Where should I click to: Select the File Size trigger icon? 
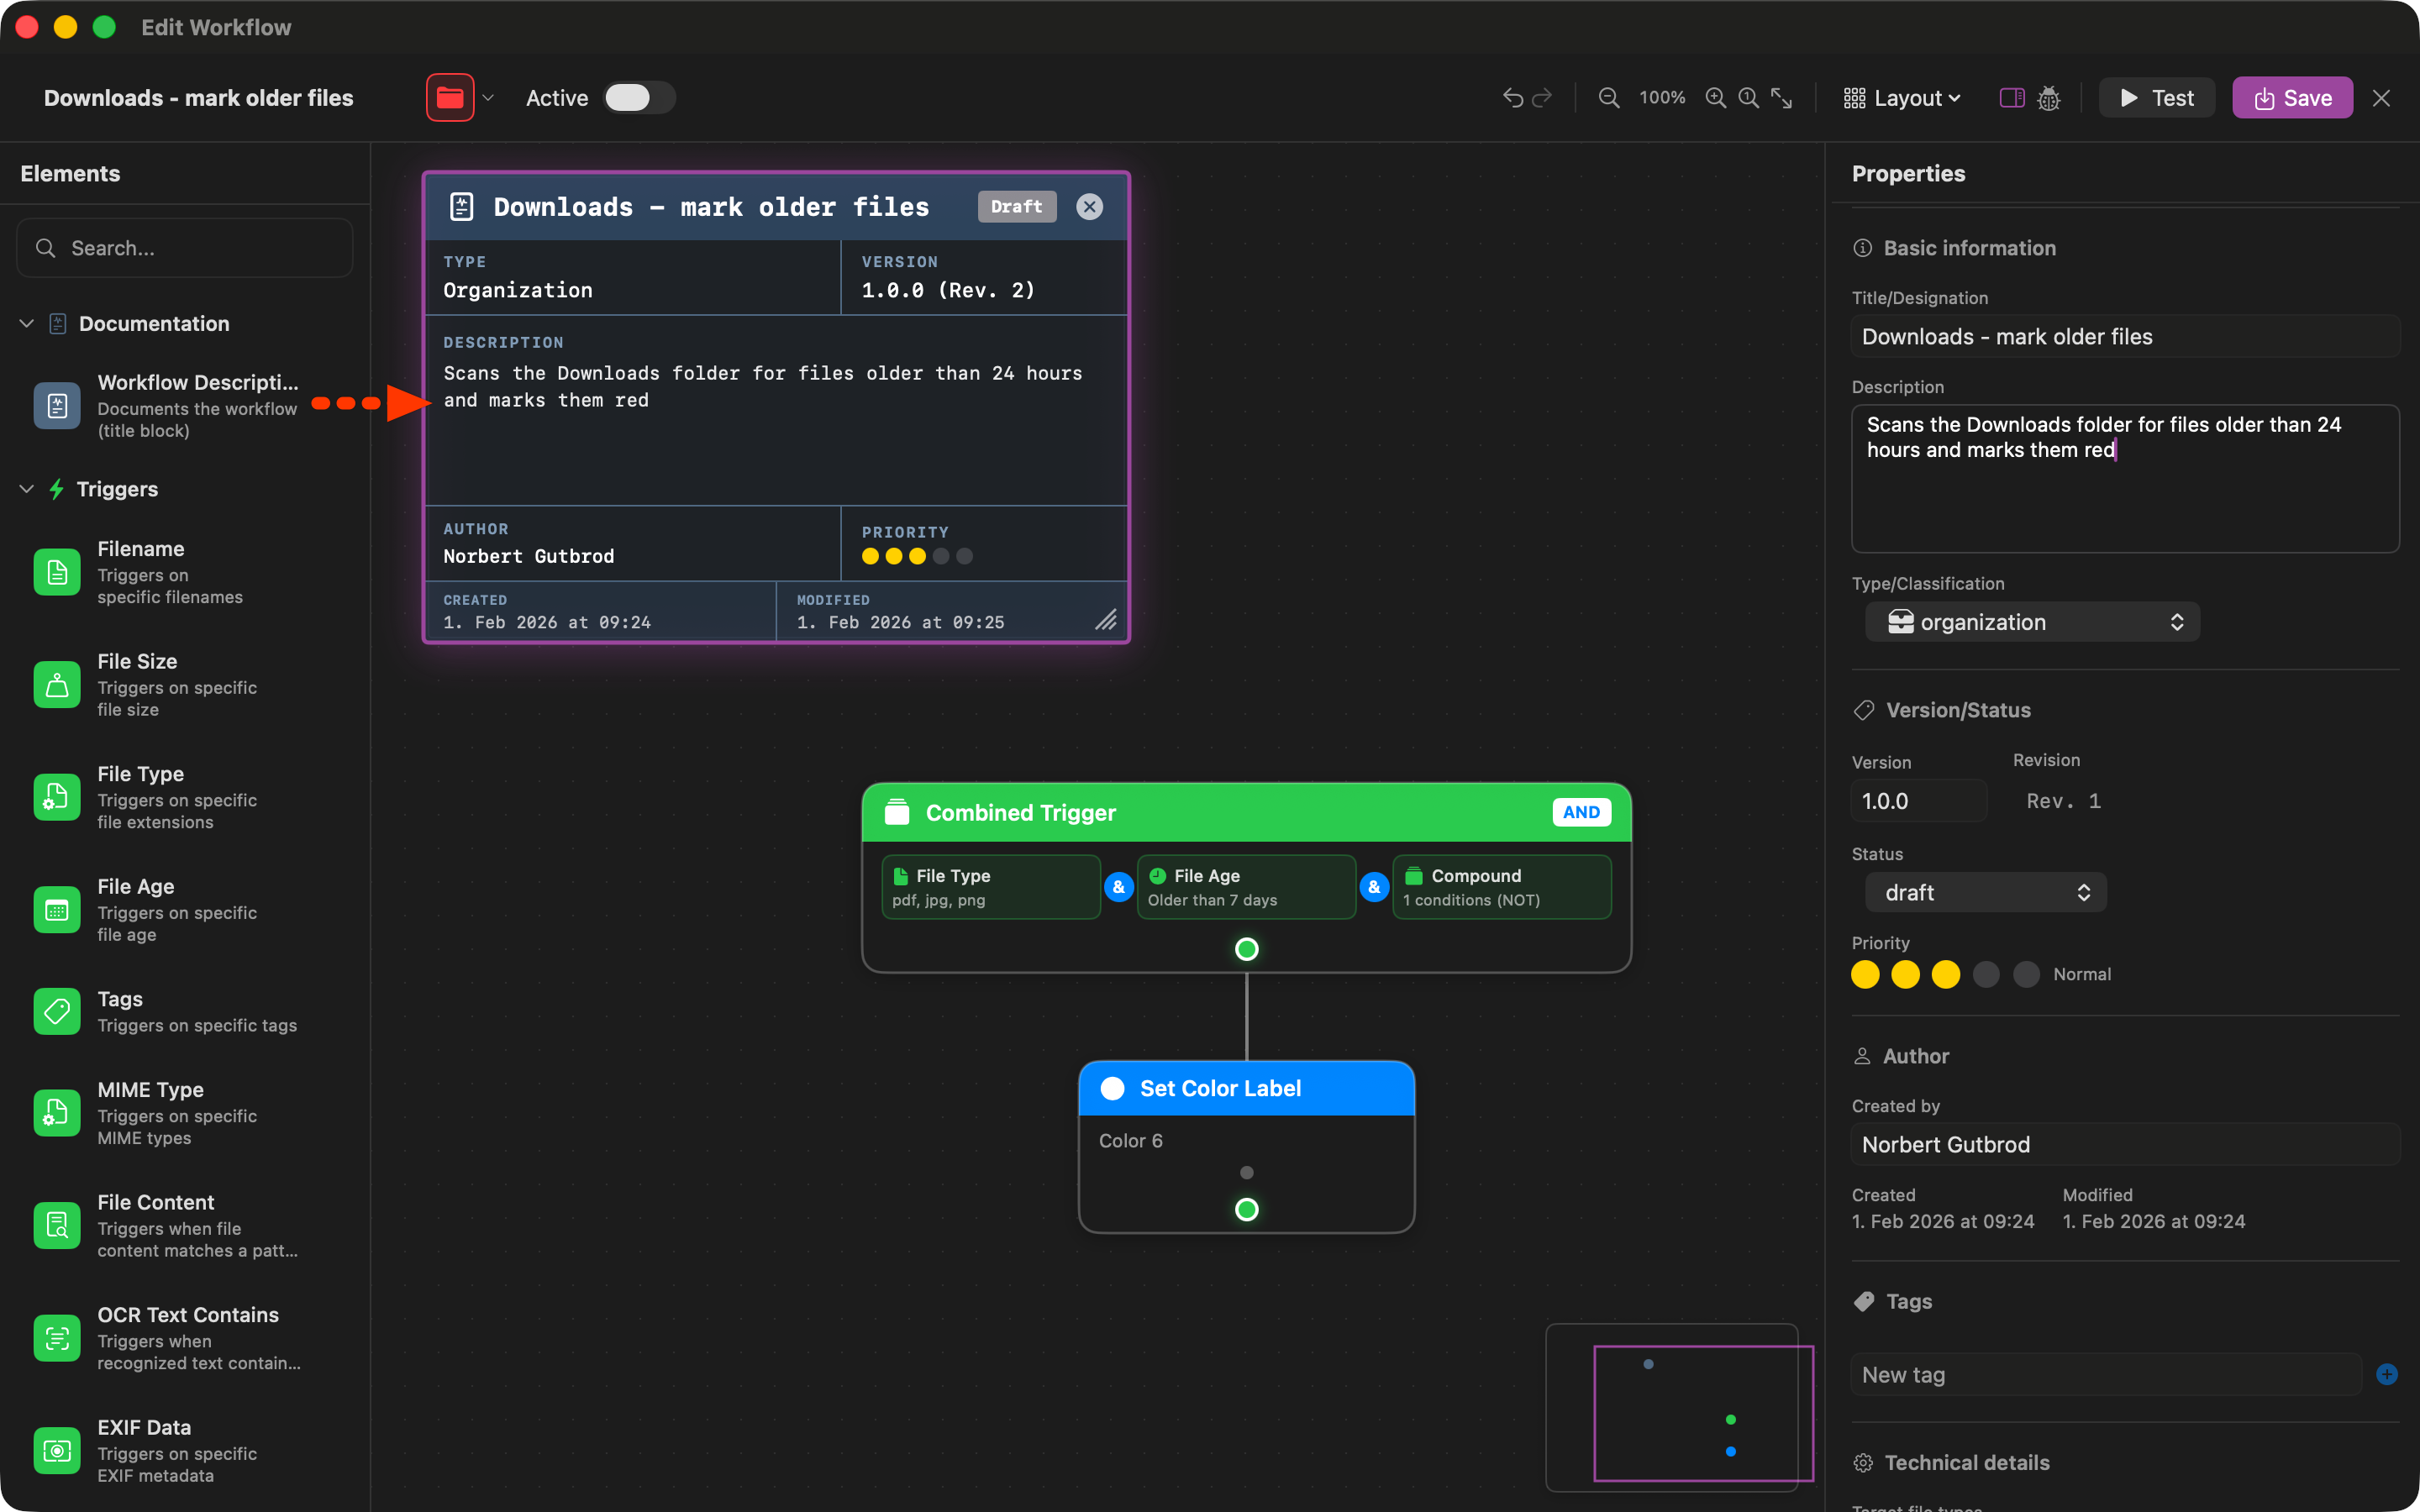(x=57, y=685)
